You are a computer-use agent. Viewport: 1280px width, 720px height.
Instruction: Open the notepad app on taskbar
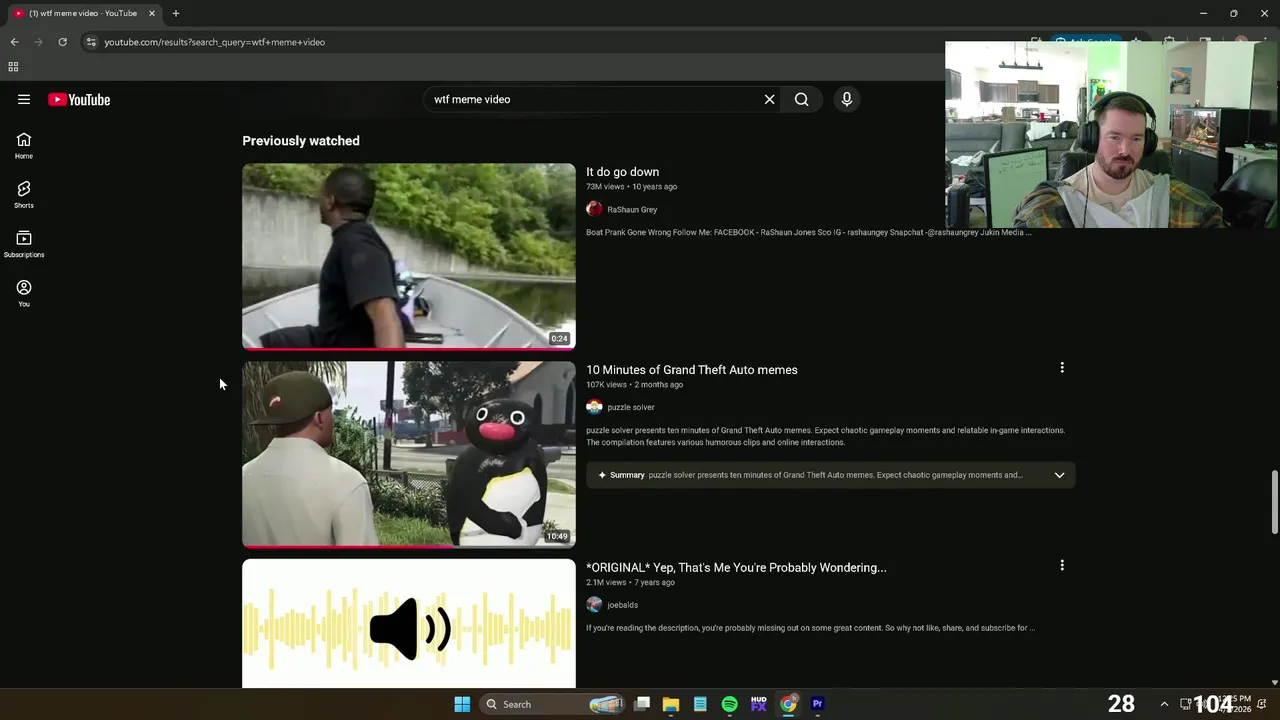[x=700, y=704]
